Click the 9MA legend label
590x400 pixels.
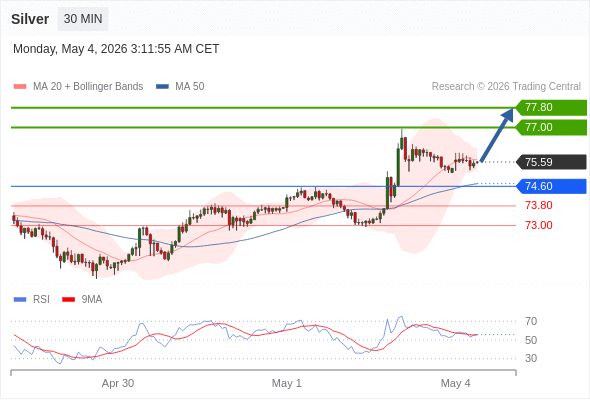(x=92, y=300)
